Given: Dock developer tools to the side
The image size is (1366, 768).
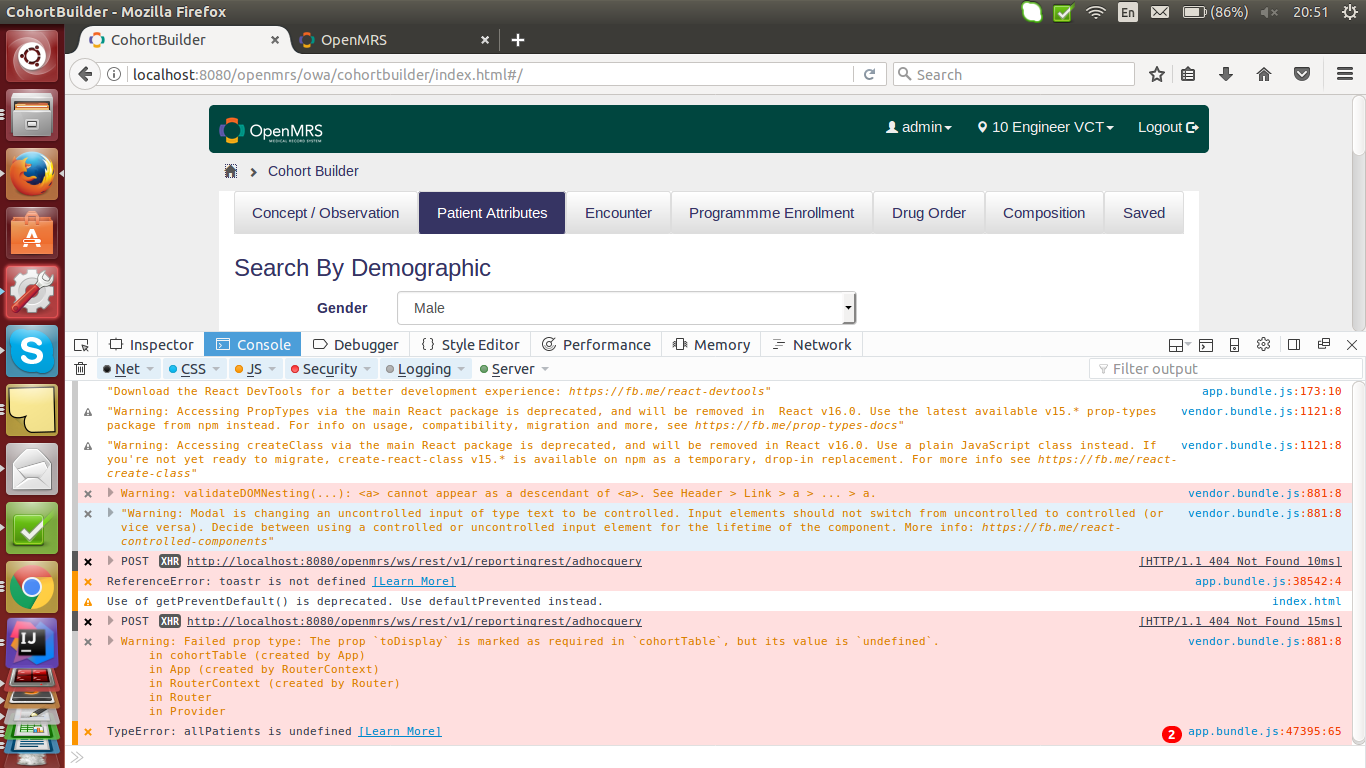Looking at the screenshot, I should (x=1293, y=344).
